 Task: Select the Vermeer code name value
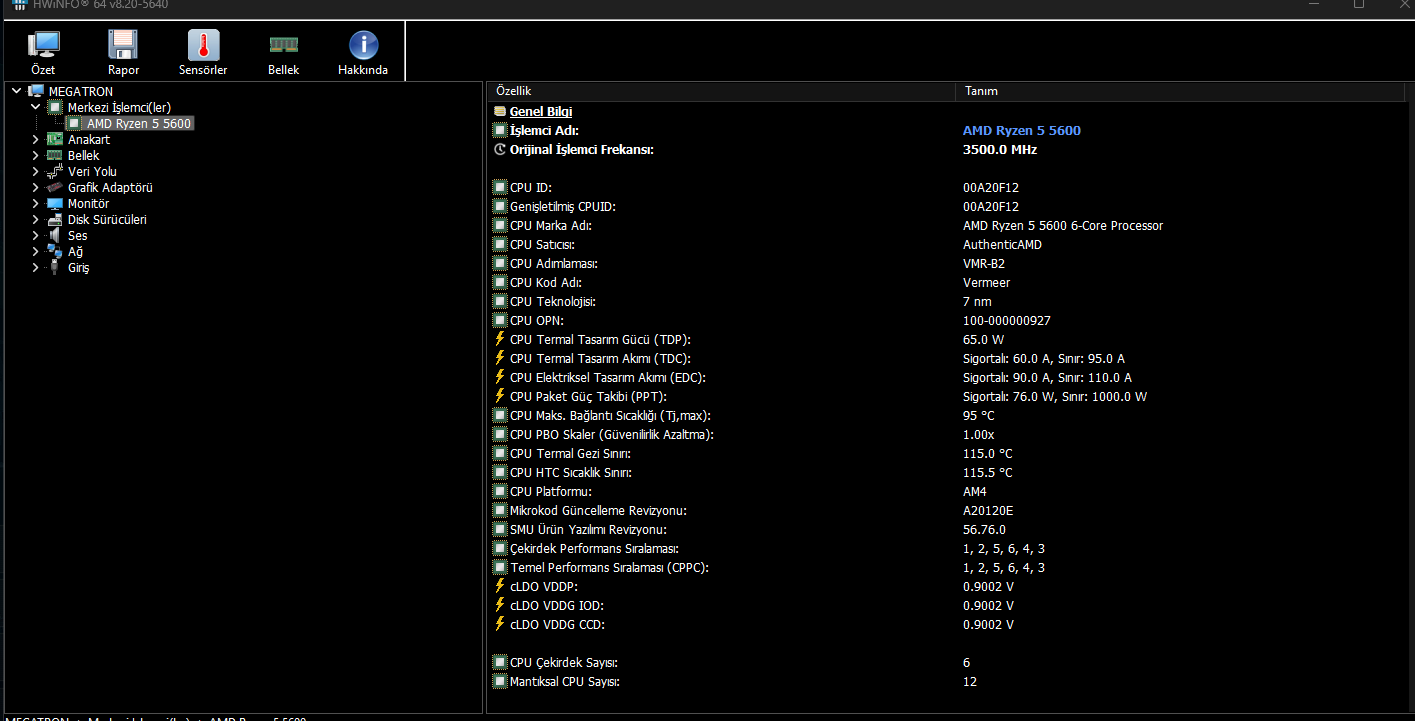pyautogui.click(x=986, y=283)
